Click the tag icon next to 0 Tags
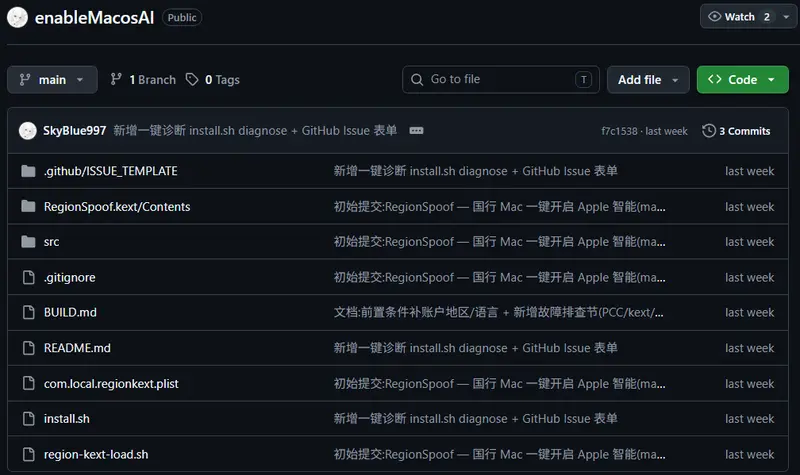This screenshot has width=800, height=475. [192, 80]
